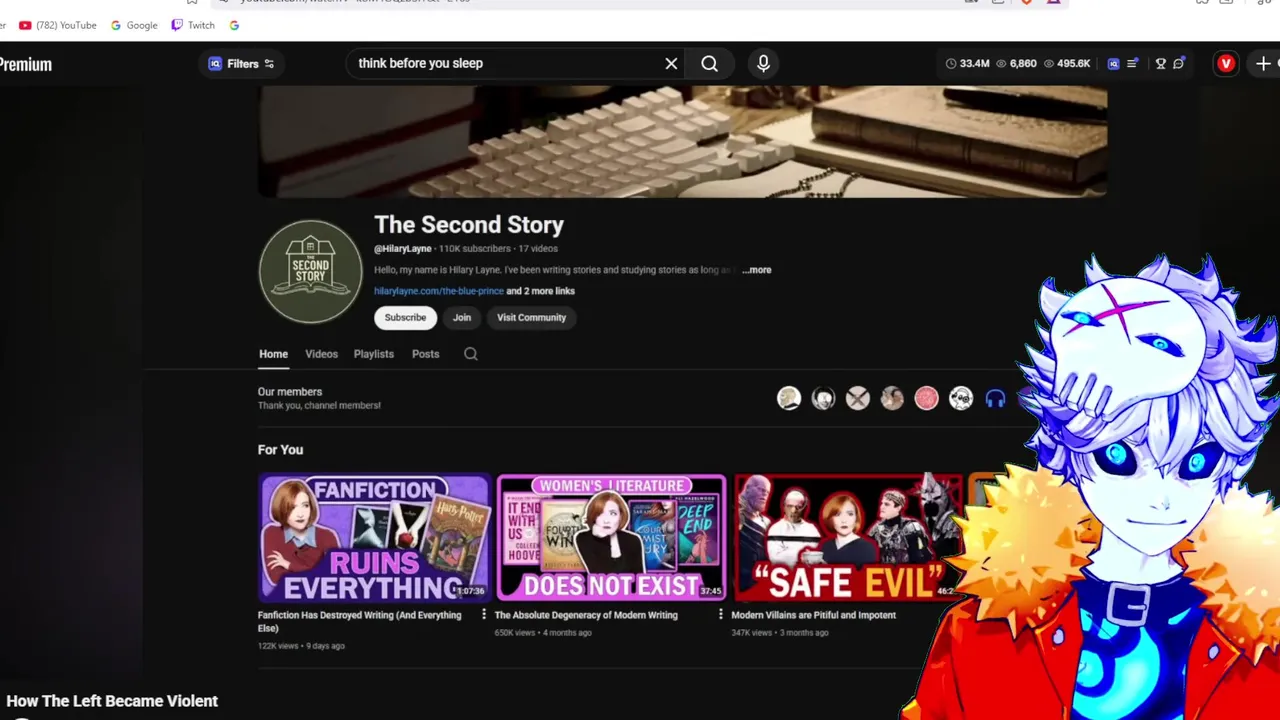This screenshot has height=720, width=1280.
Task: Click the red V extension button
Action: point(1226,63)
